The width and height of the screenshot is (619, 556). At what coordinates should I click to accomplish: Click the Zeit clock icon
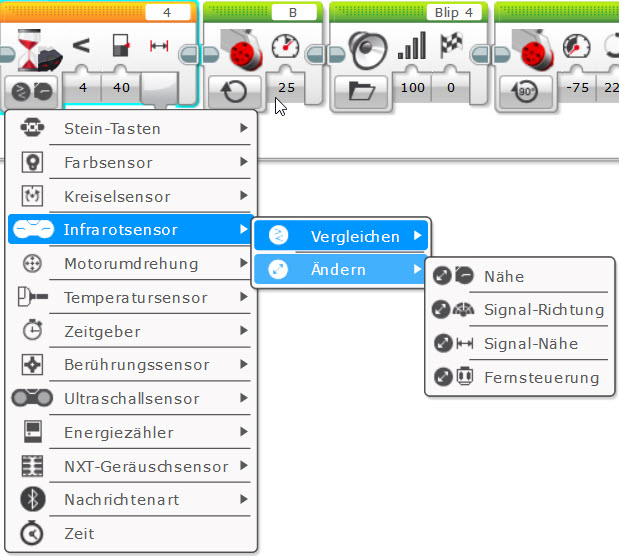click(x=32, y=533)
